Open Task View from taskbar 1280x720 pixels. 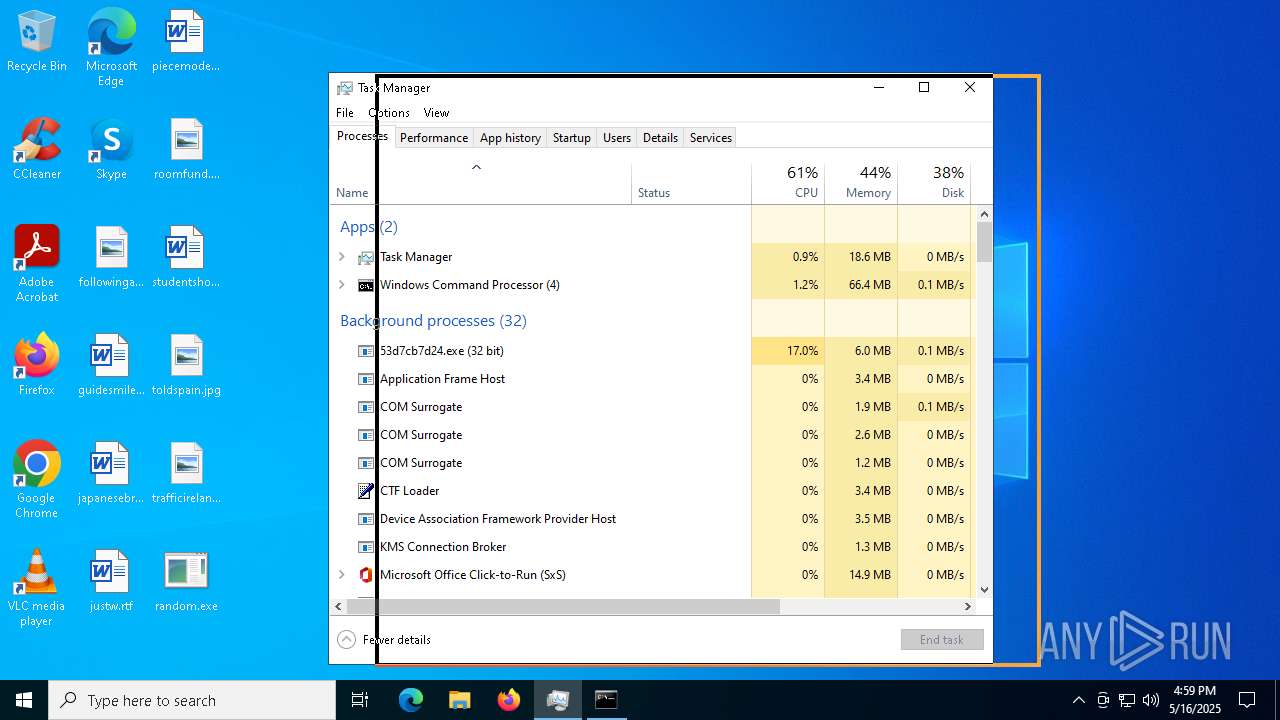click(360, 700)
